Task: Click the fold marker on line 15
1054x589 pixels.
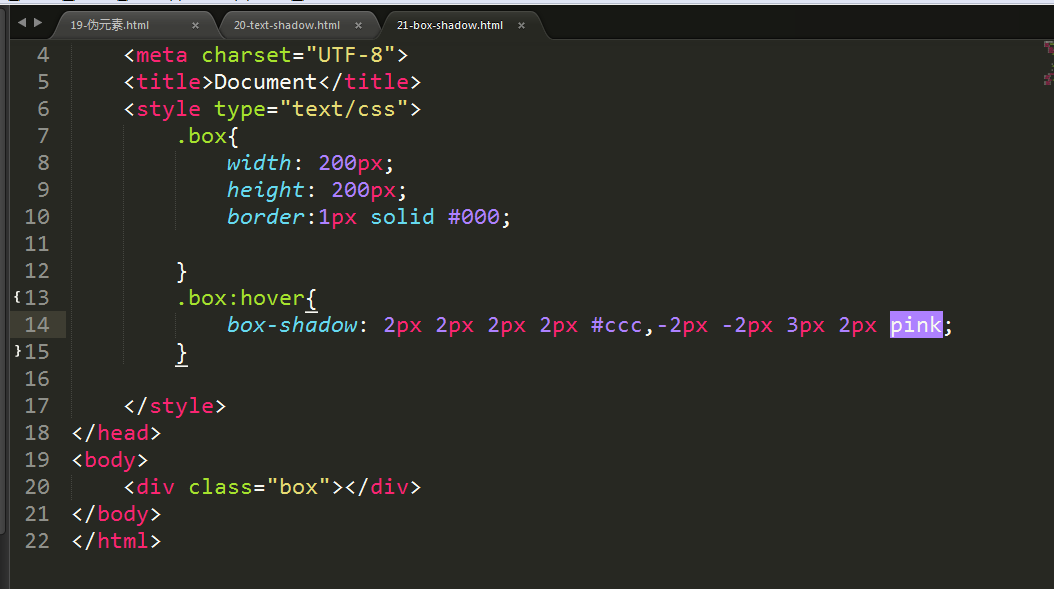Action: point(17,350)
